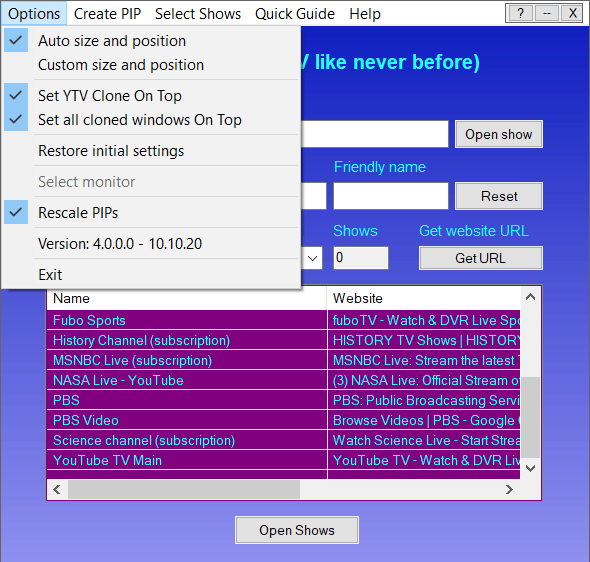Click the Website column header

coord(424,298)
